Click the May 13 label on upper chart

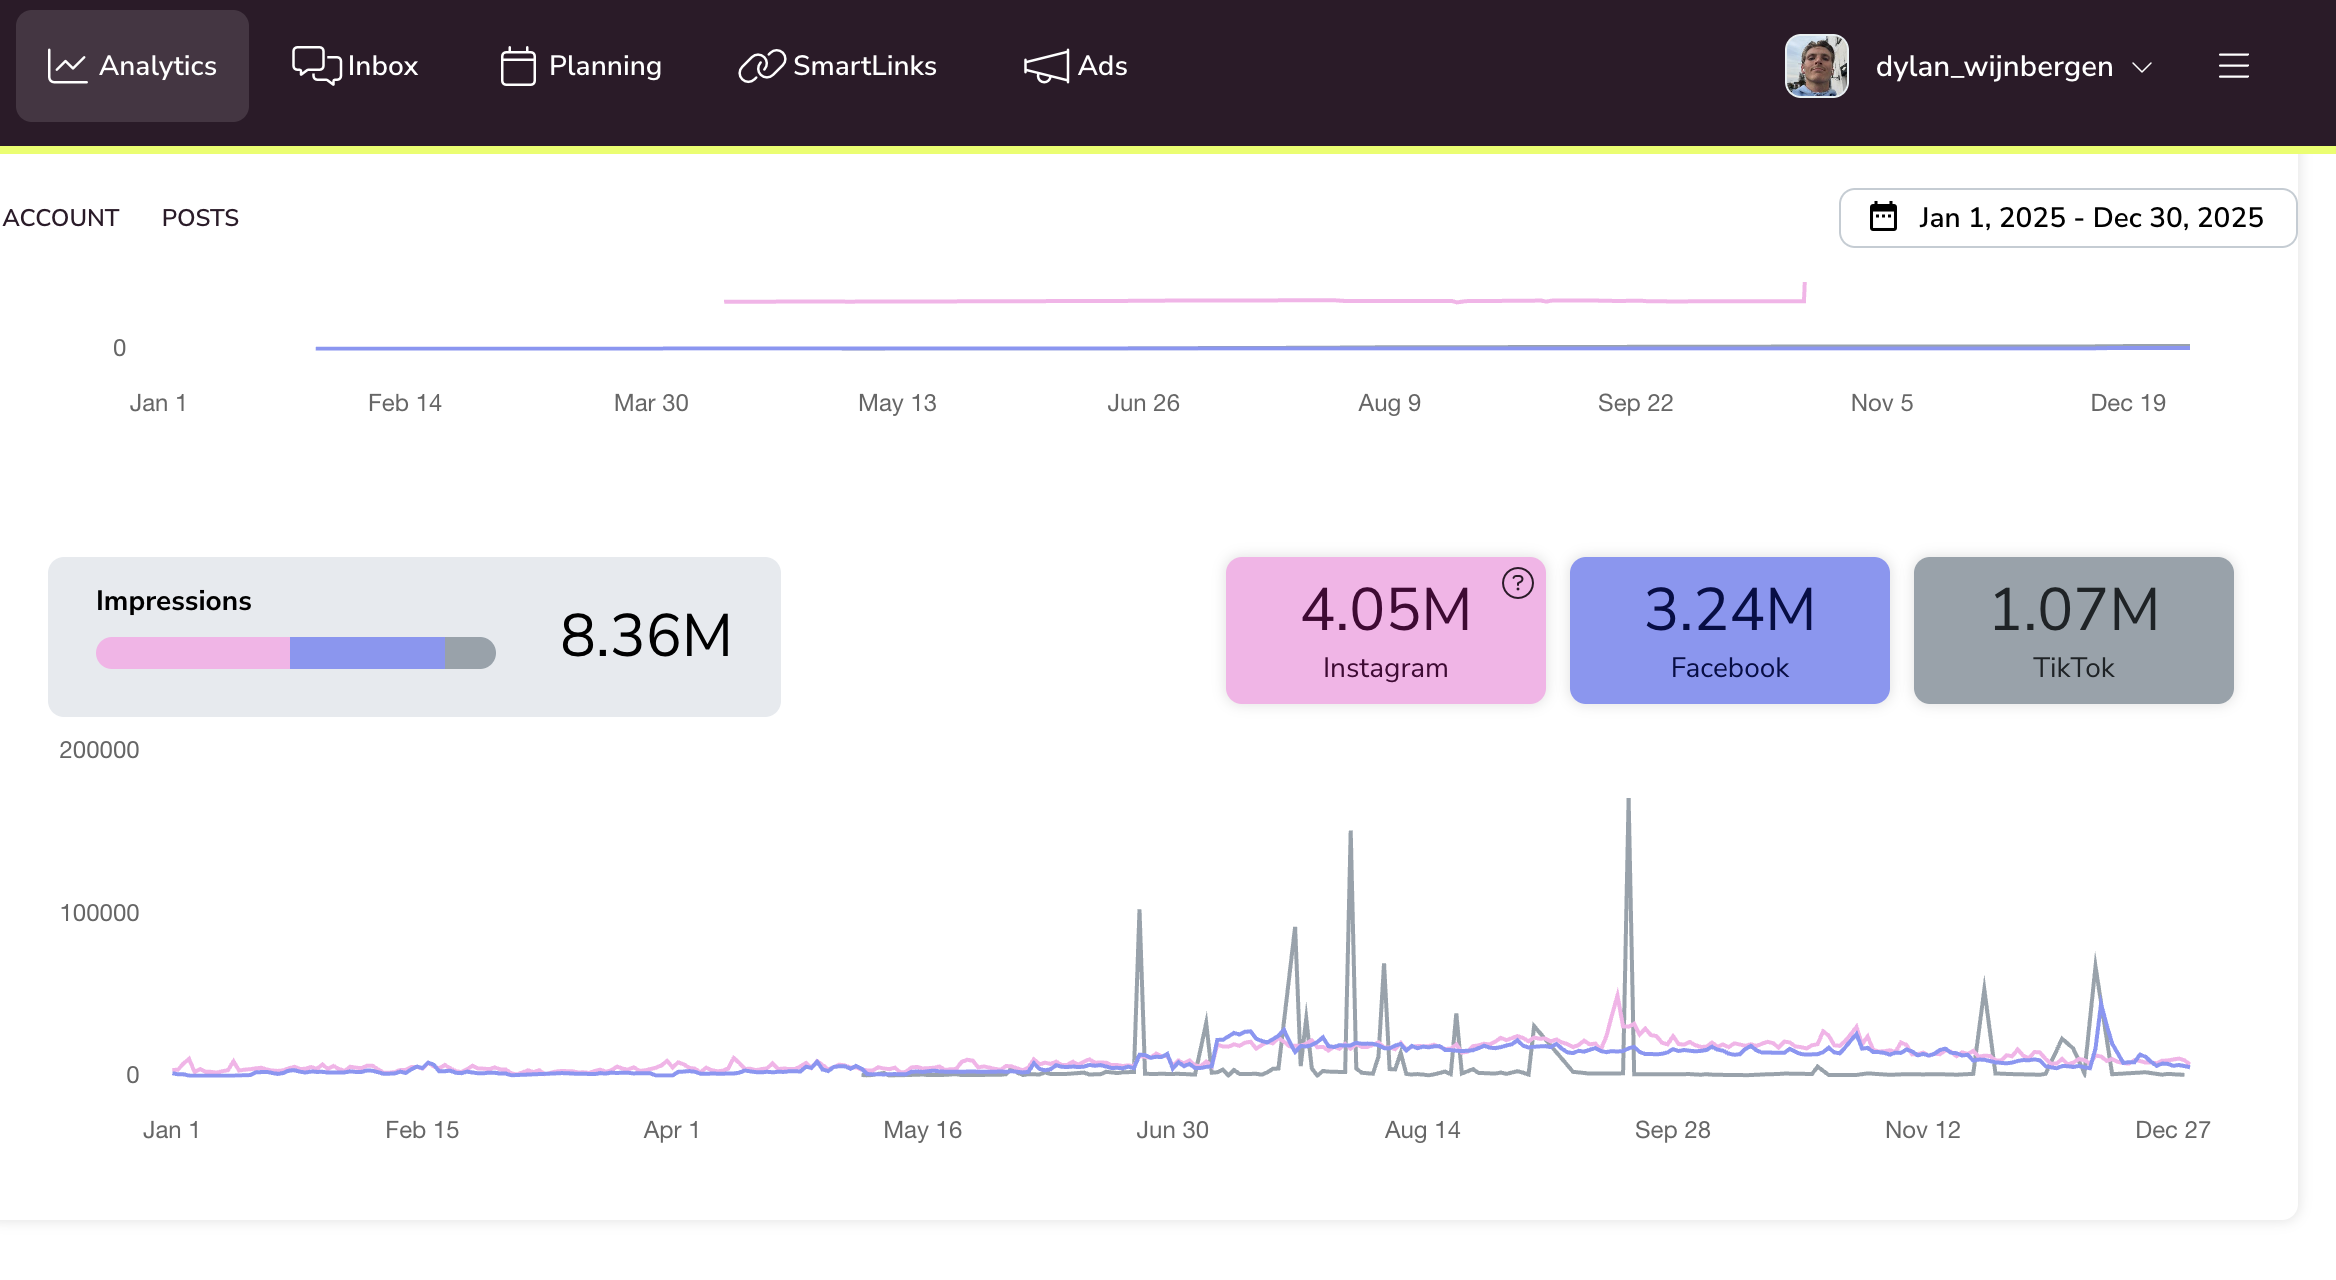coord(897,403)
